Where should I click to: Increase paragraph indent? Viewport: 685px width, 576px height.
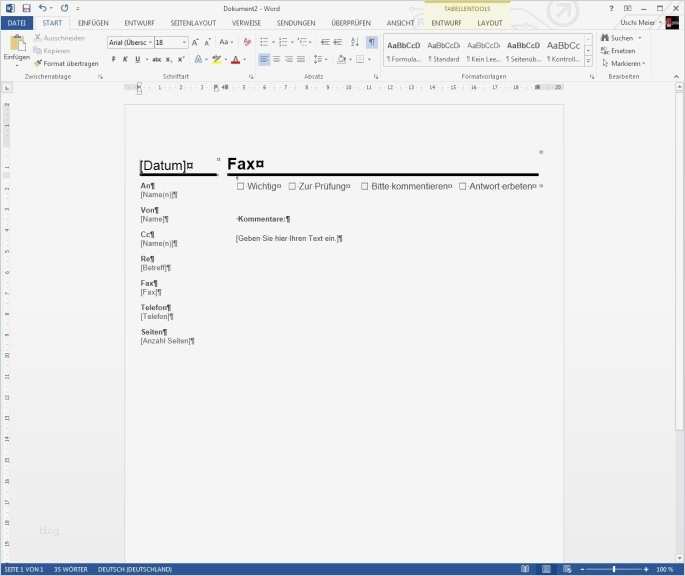pos(338,42)
